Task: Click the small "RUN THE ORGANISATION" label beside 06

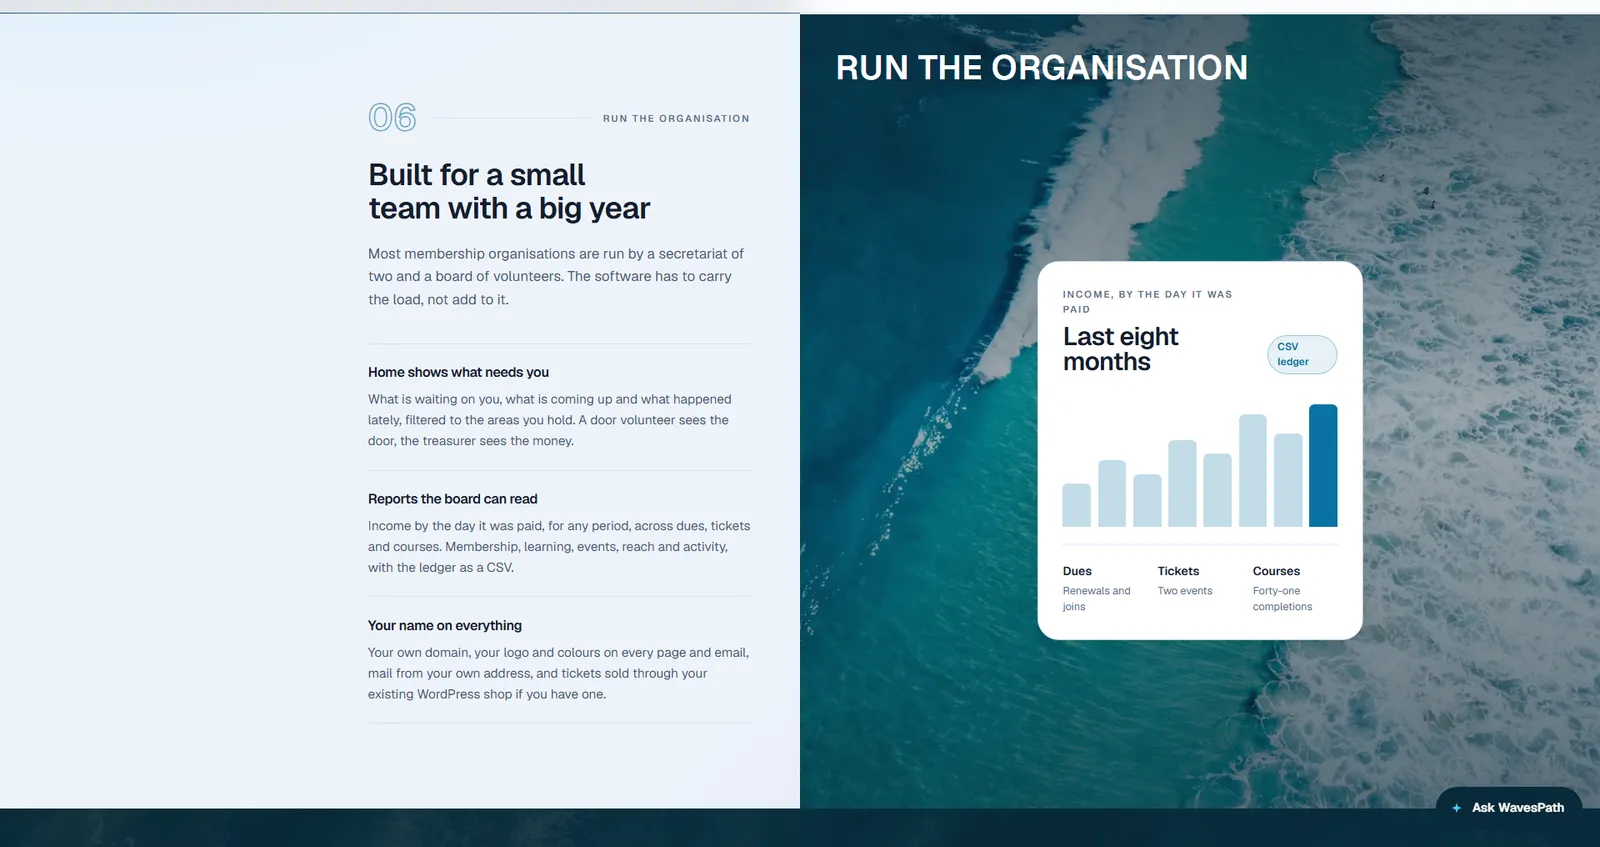Action: point(676,118)
